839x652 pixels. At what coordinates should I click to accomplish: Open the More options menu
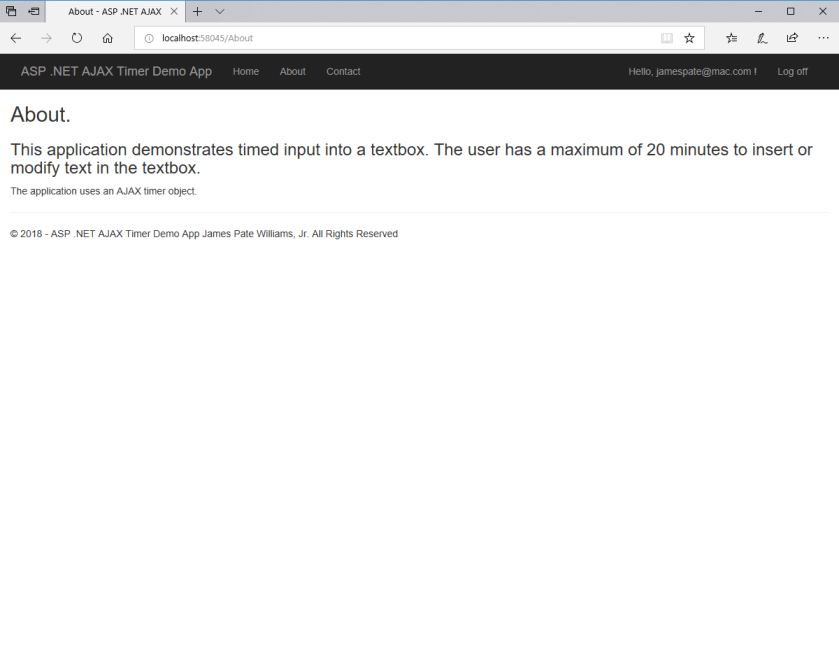[x=823, y=38]
